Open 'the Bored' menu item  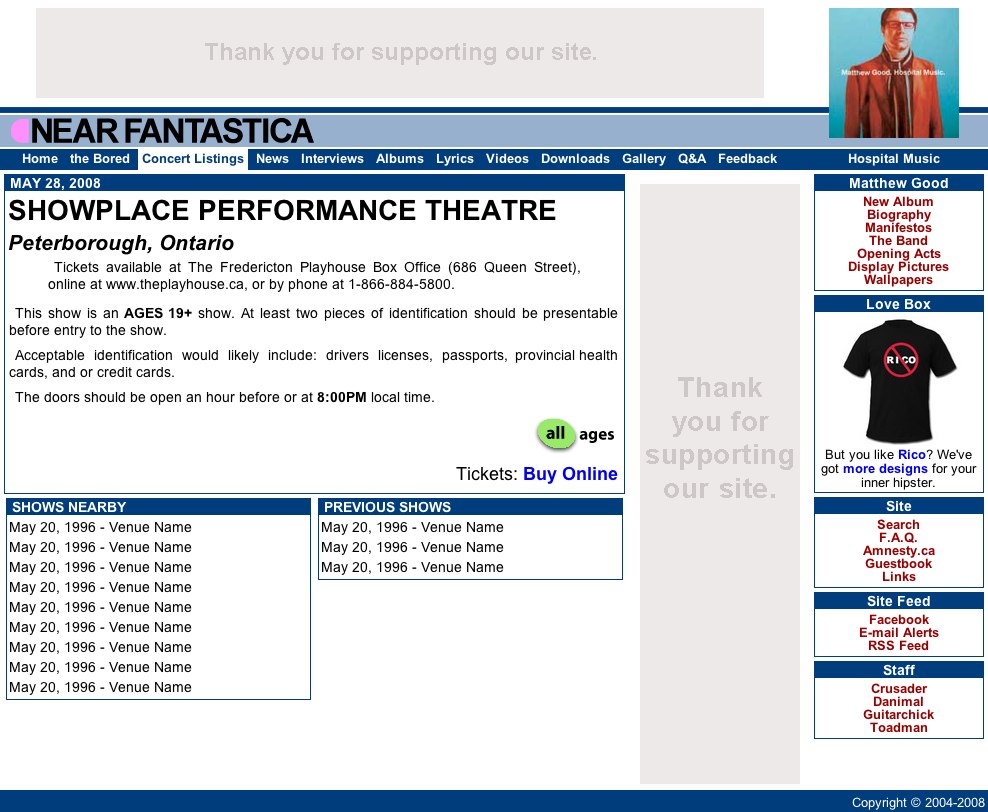coord(100,159)
